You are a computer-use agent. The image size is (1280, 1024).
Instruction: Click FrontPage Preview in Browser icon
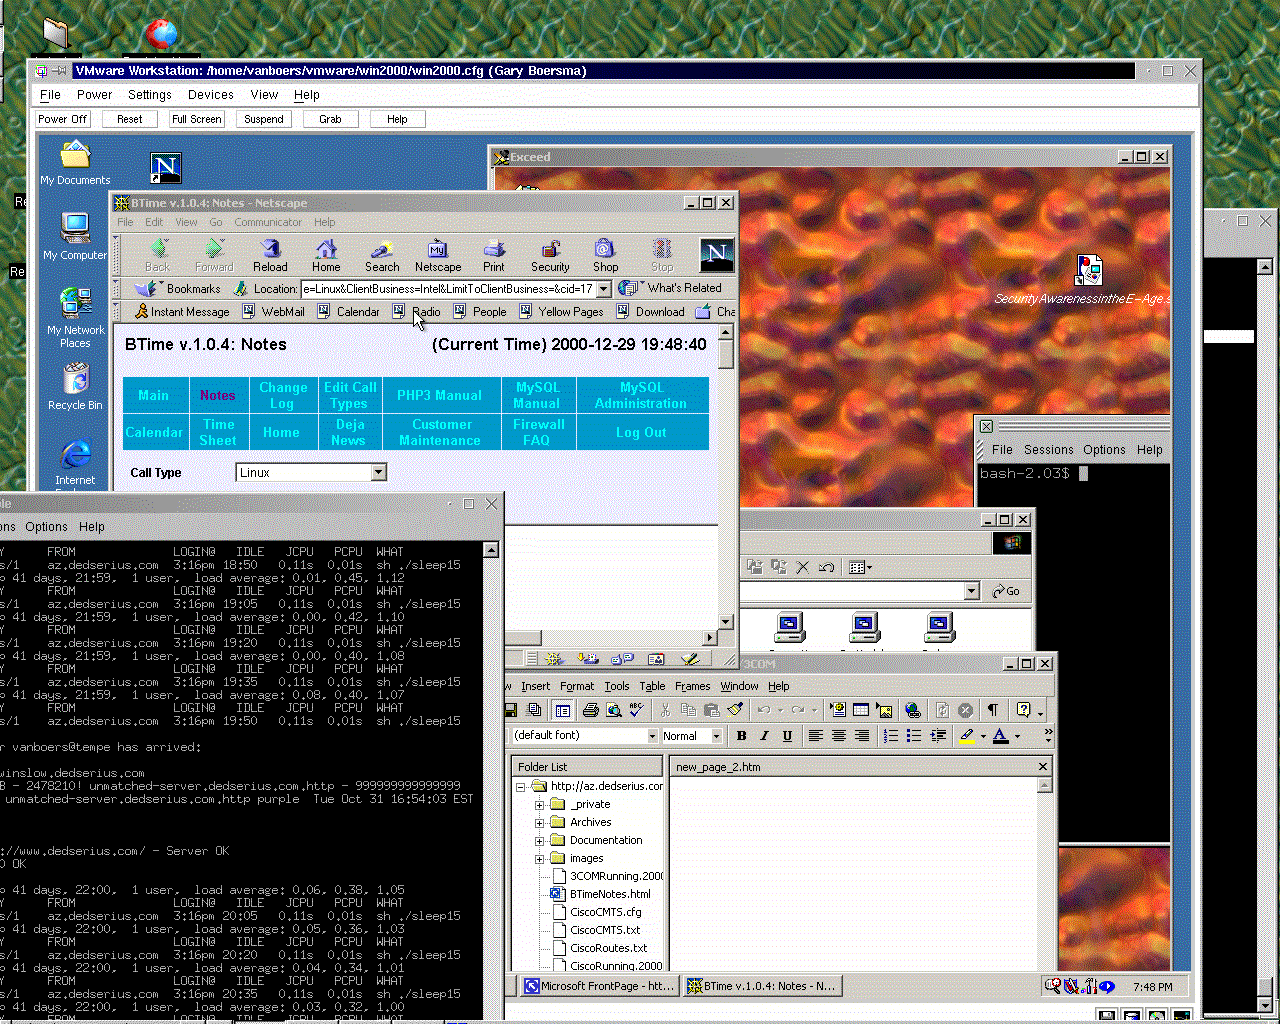pyautogui.click(x=613, y=710)
